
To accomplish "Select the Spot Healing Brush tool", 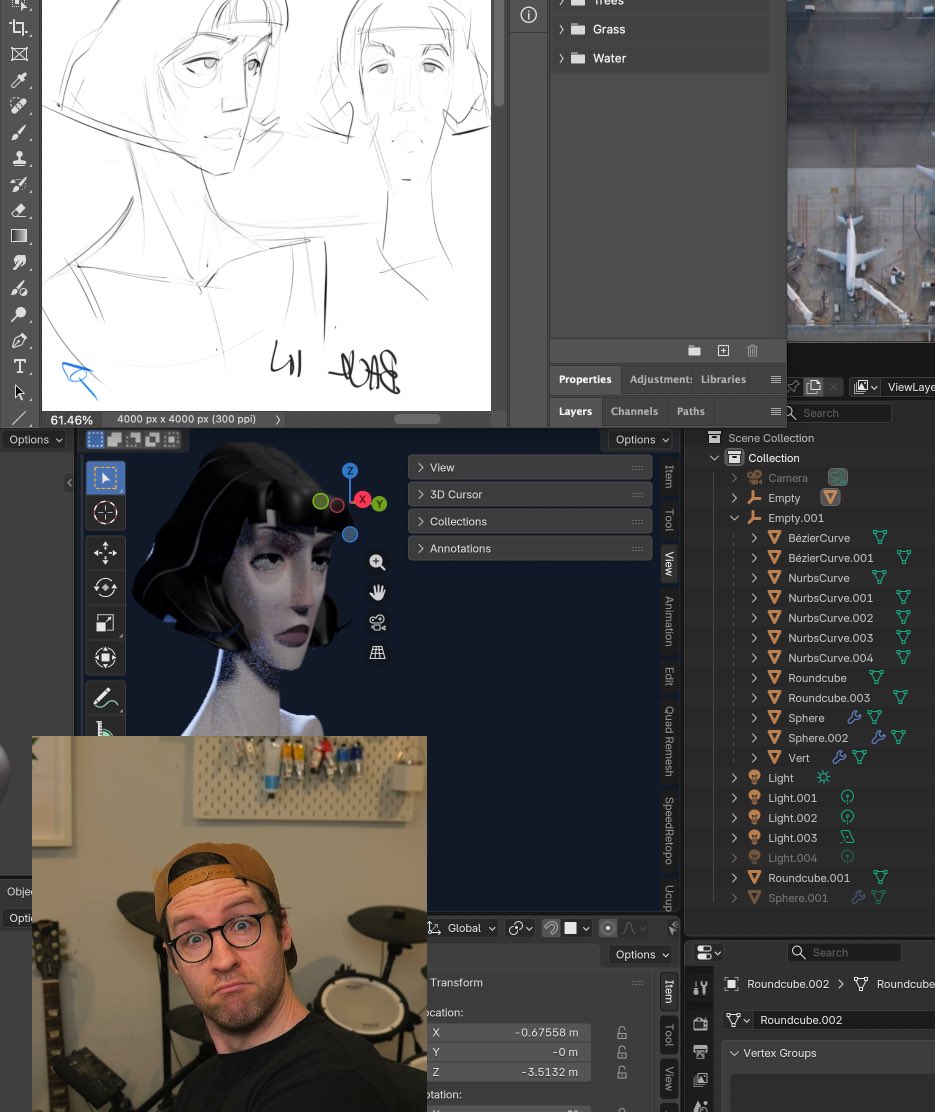I will pos(19,106).
